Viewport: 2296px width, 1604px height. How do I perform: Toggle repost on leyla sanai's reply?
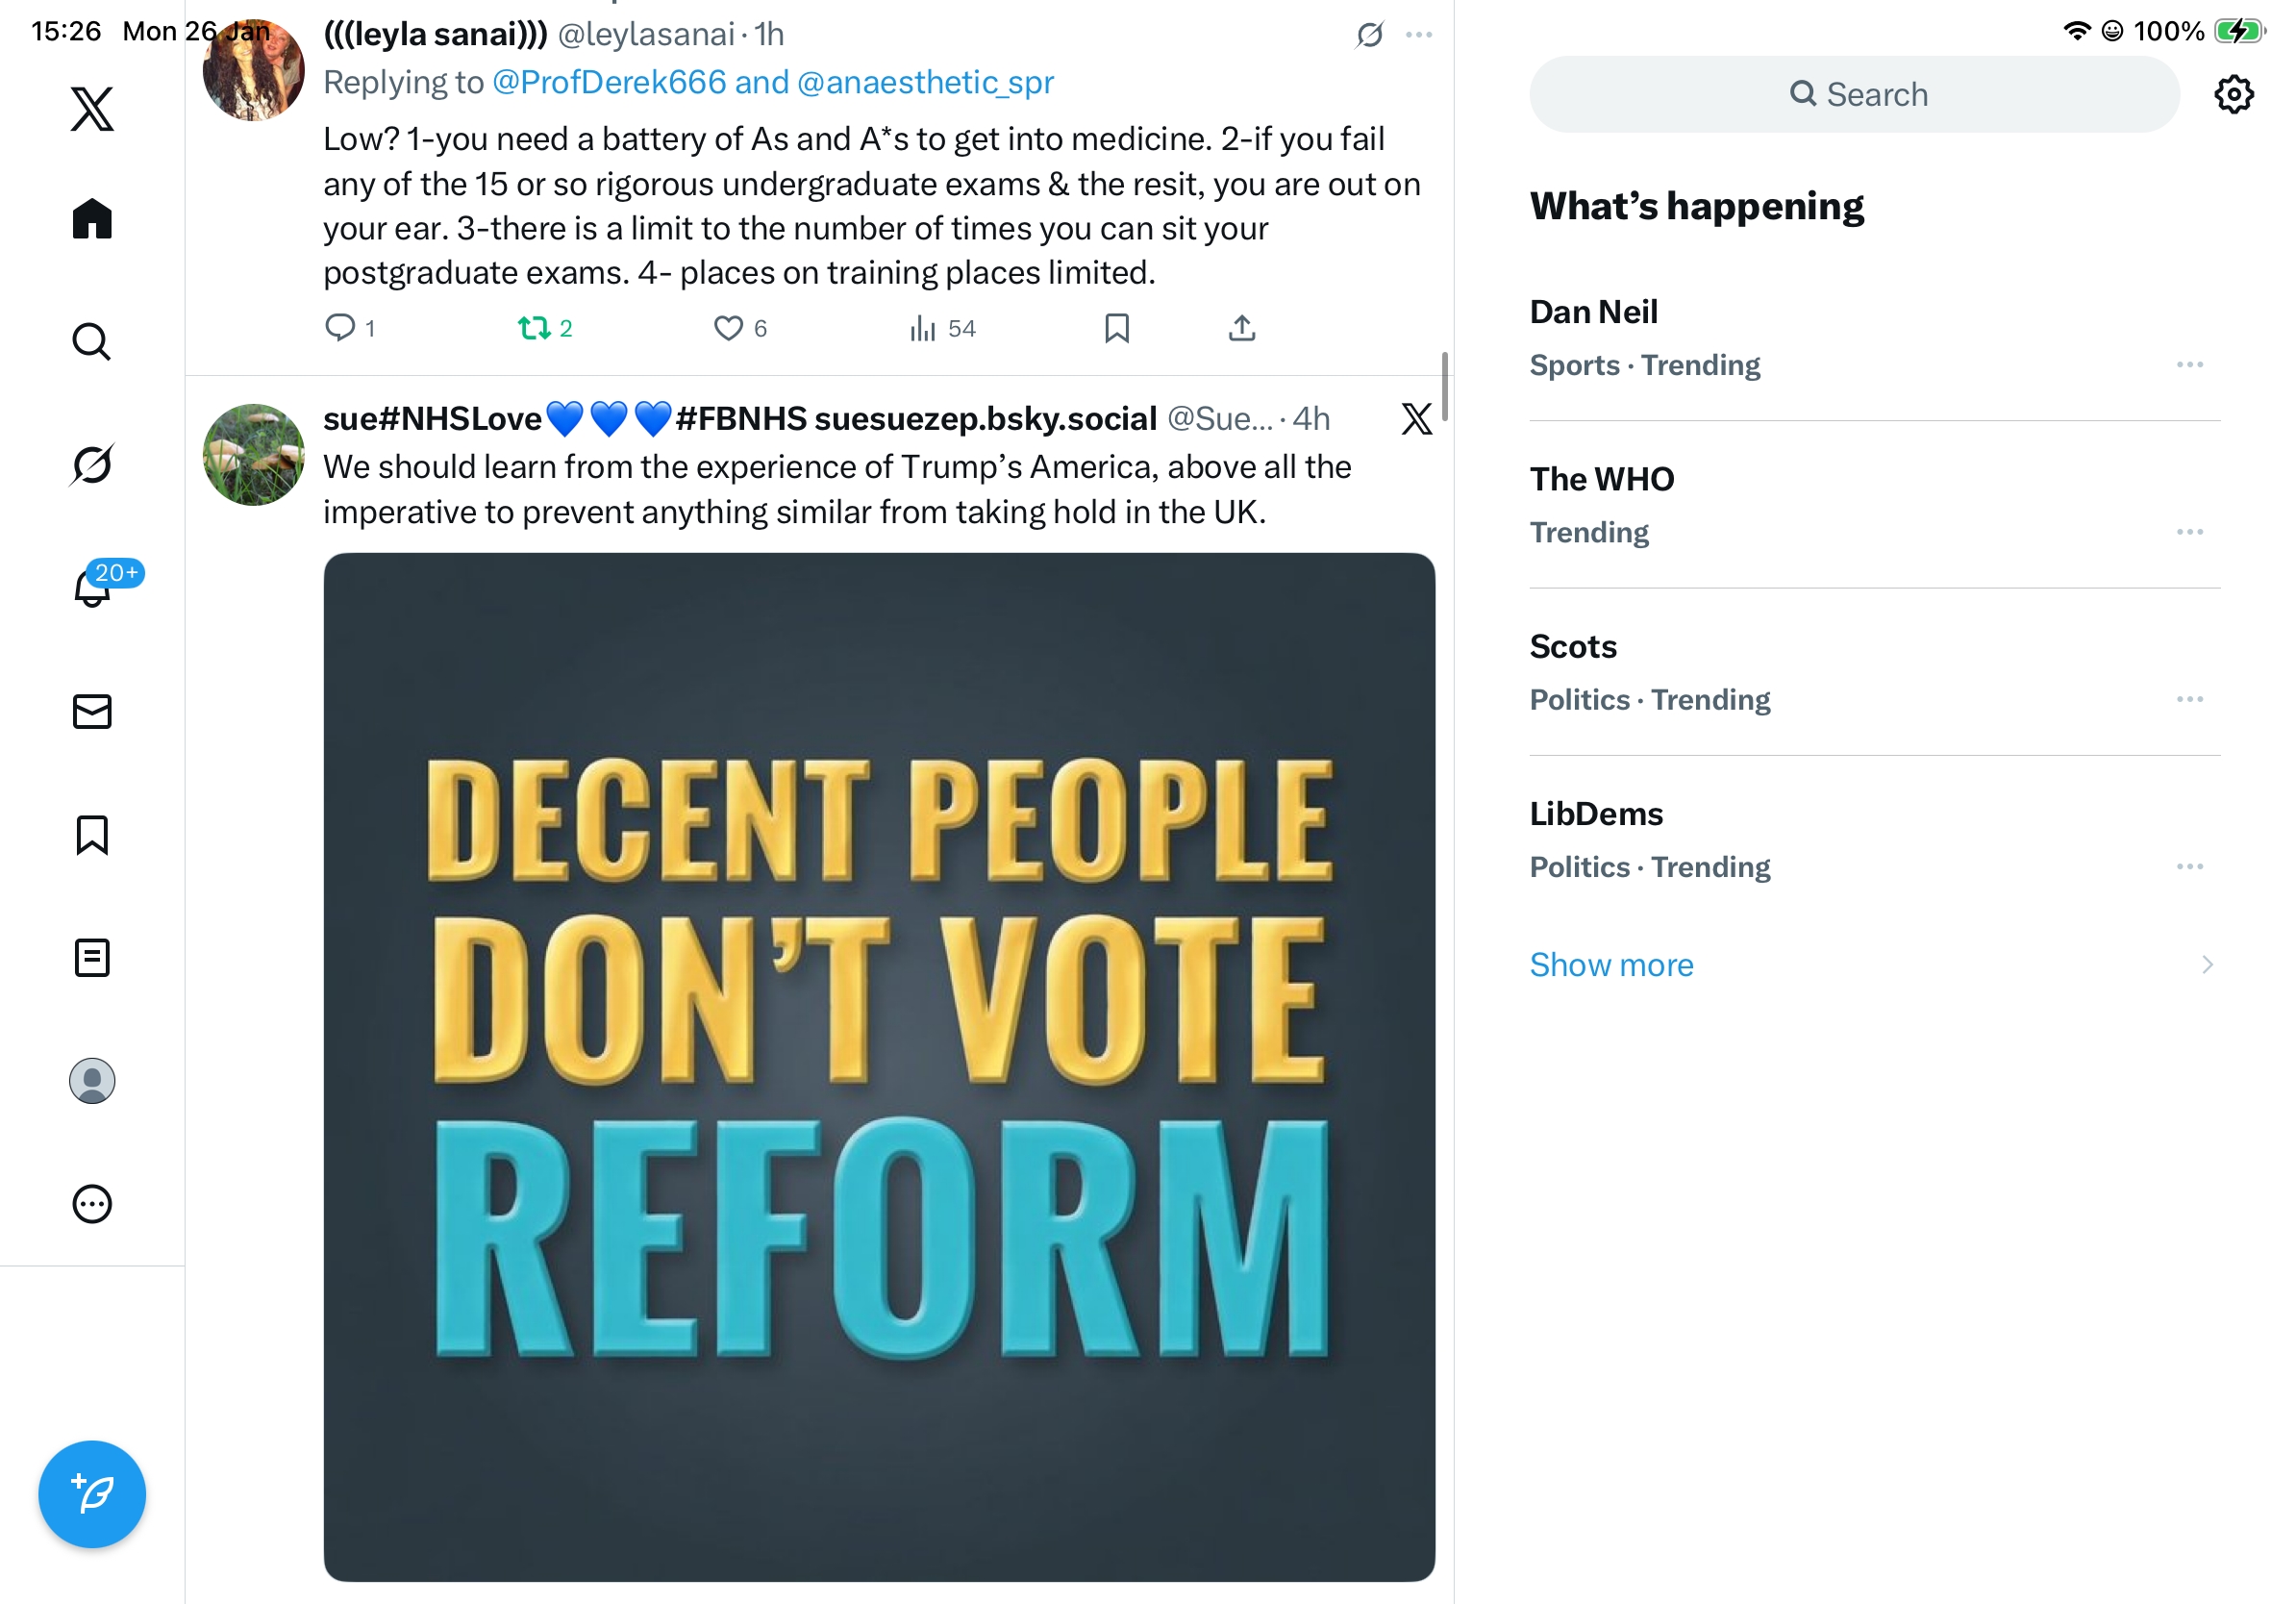point(534,328)
